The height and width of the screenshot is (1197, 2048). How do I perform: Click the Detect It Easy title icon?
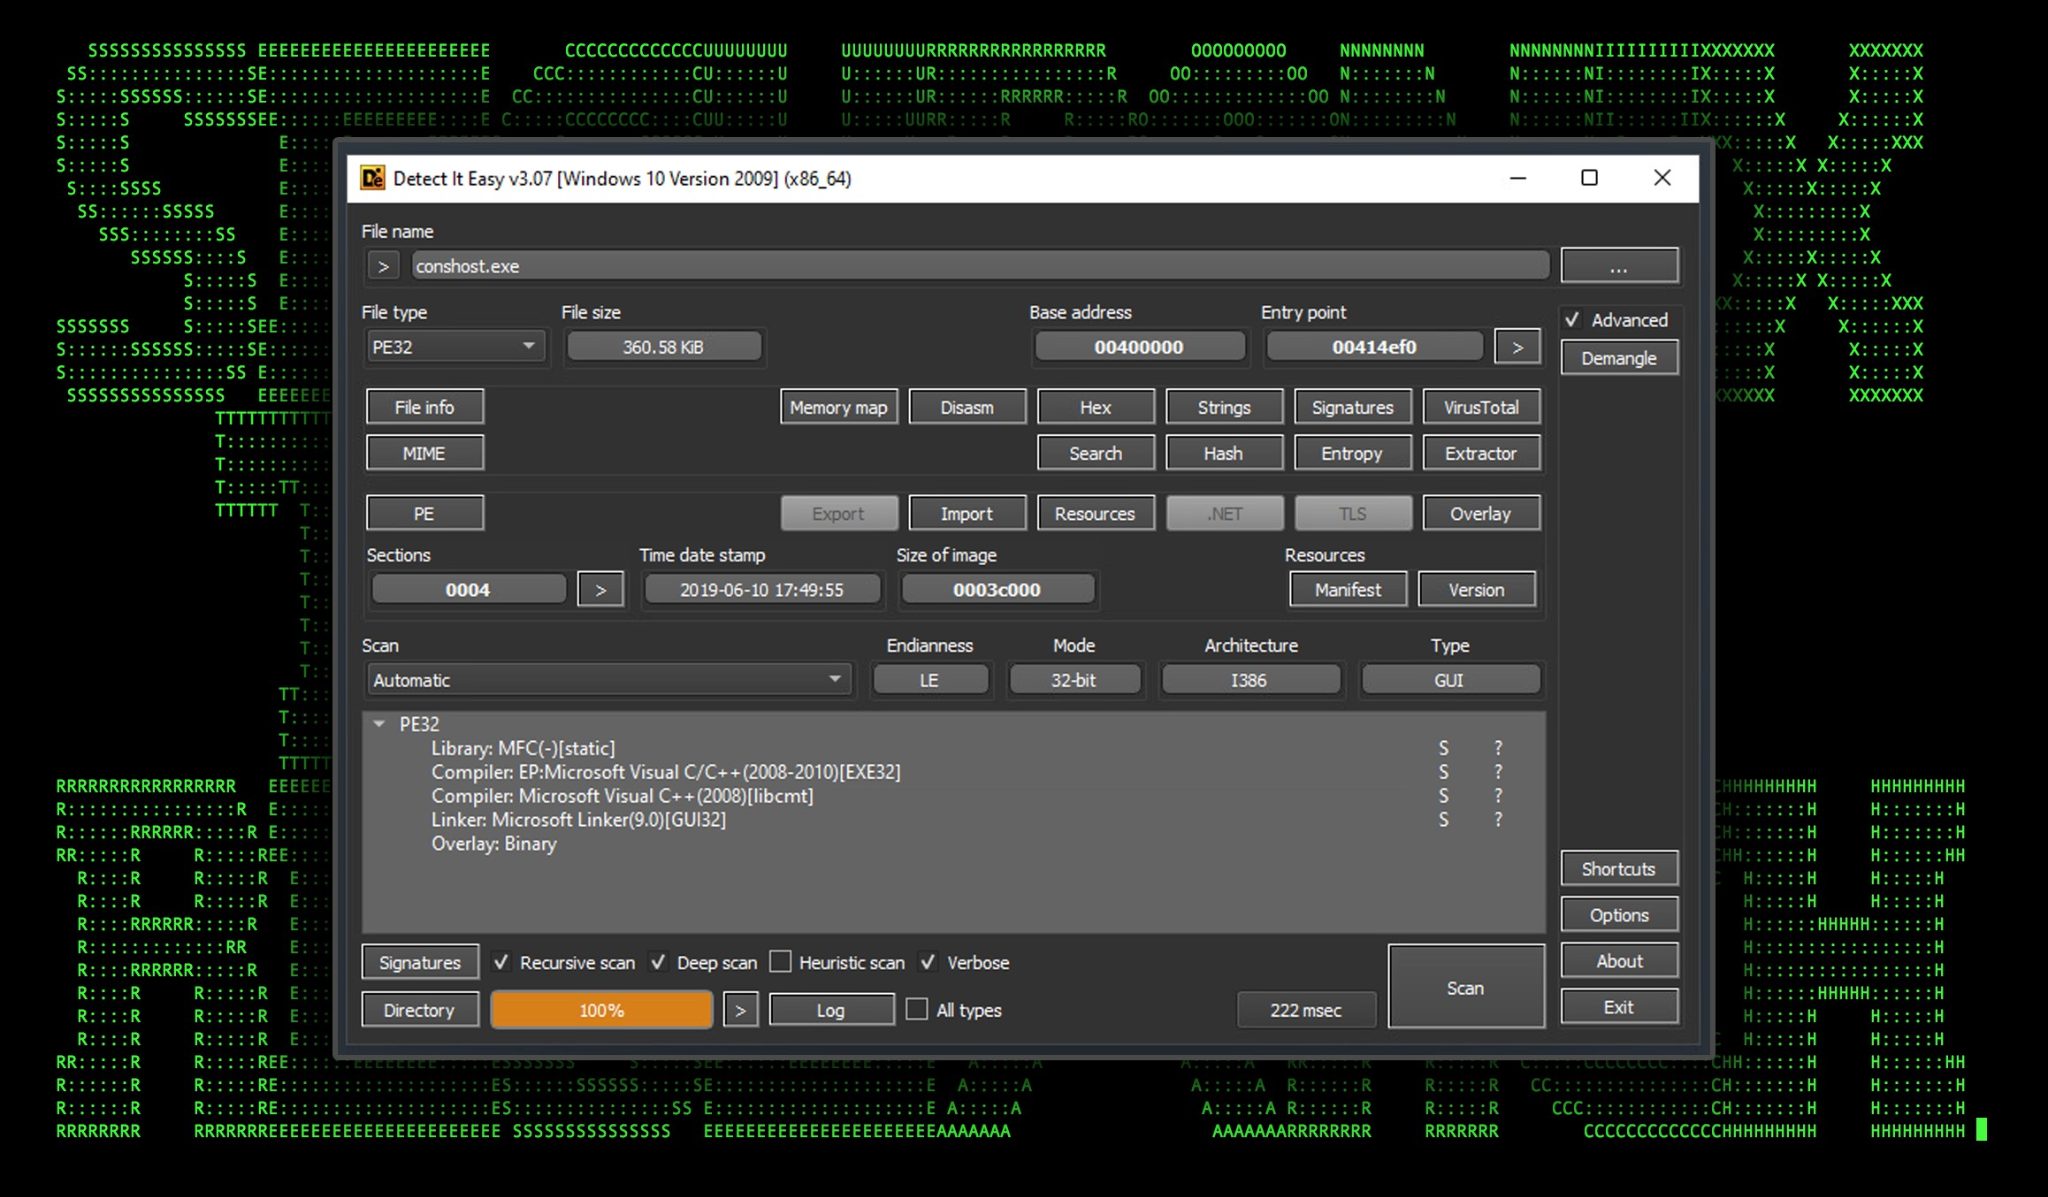click(372, 178)
